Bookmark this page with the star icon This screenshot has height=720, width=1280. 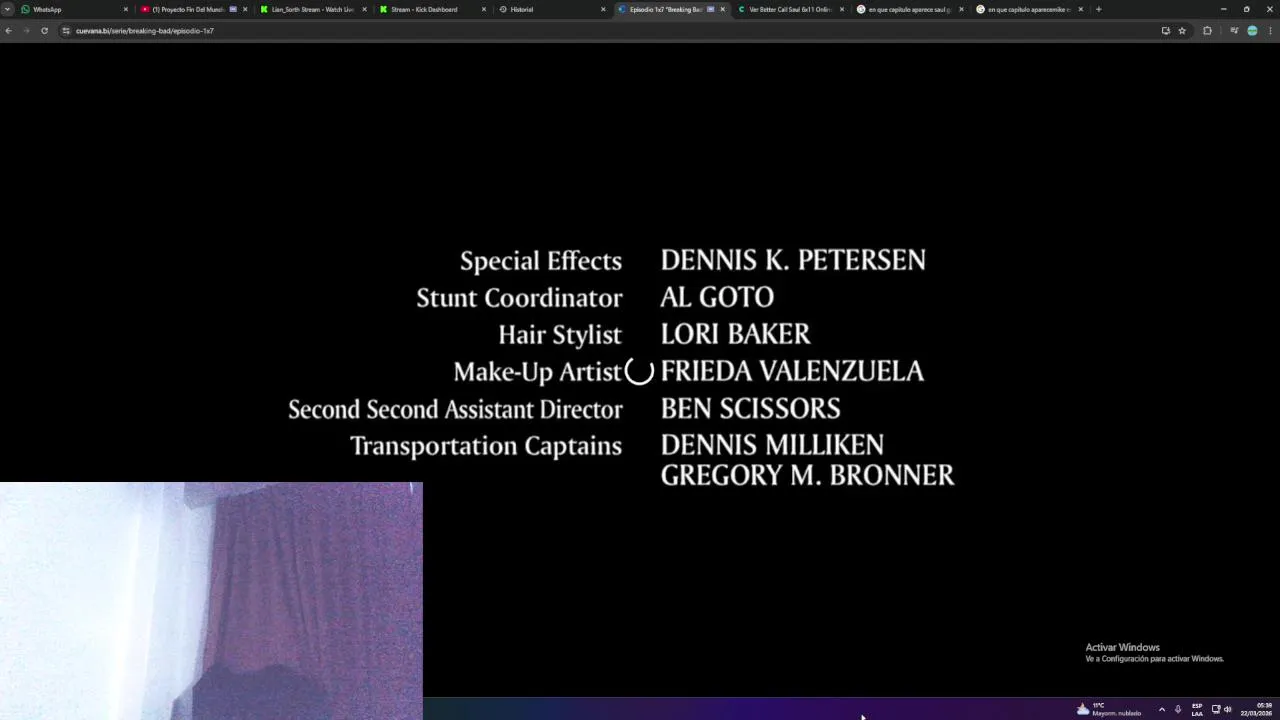[1182, 31]
